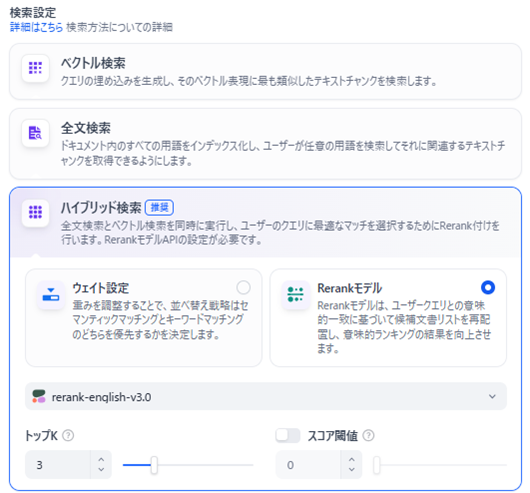Viewport: 530px width, 493px height.
Task: Click the Cohere logo beside rerank-english-v3.0
Action: [39, 396]
